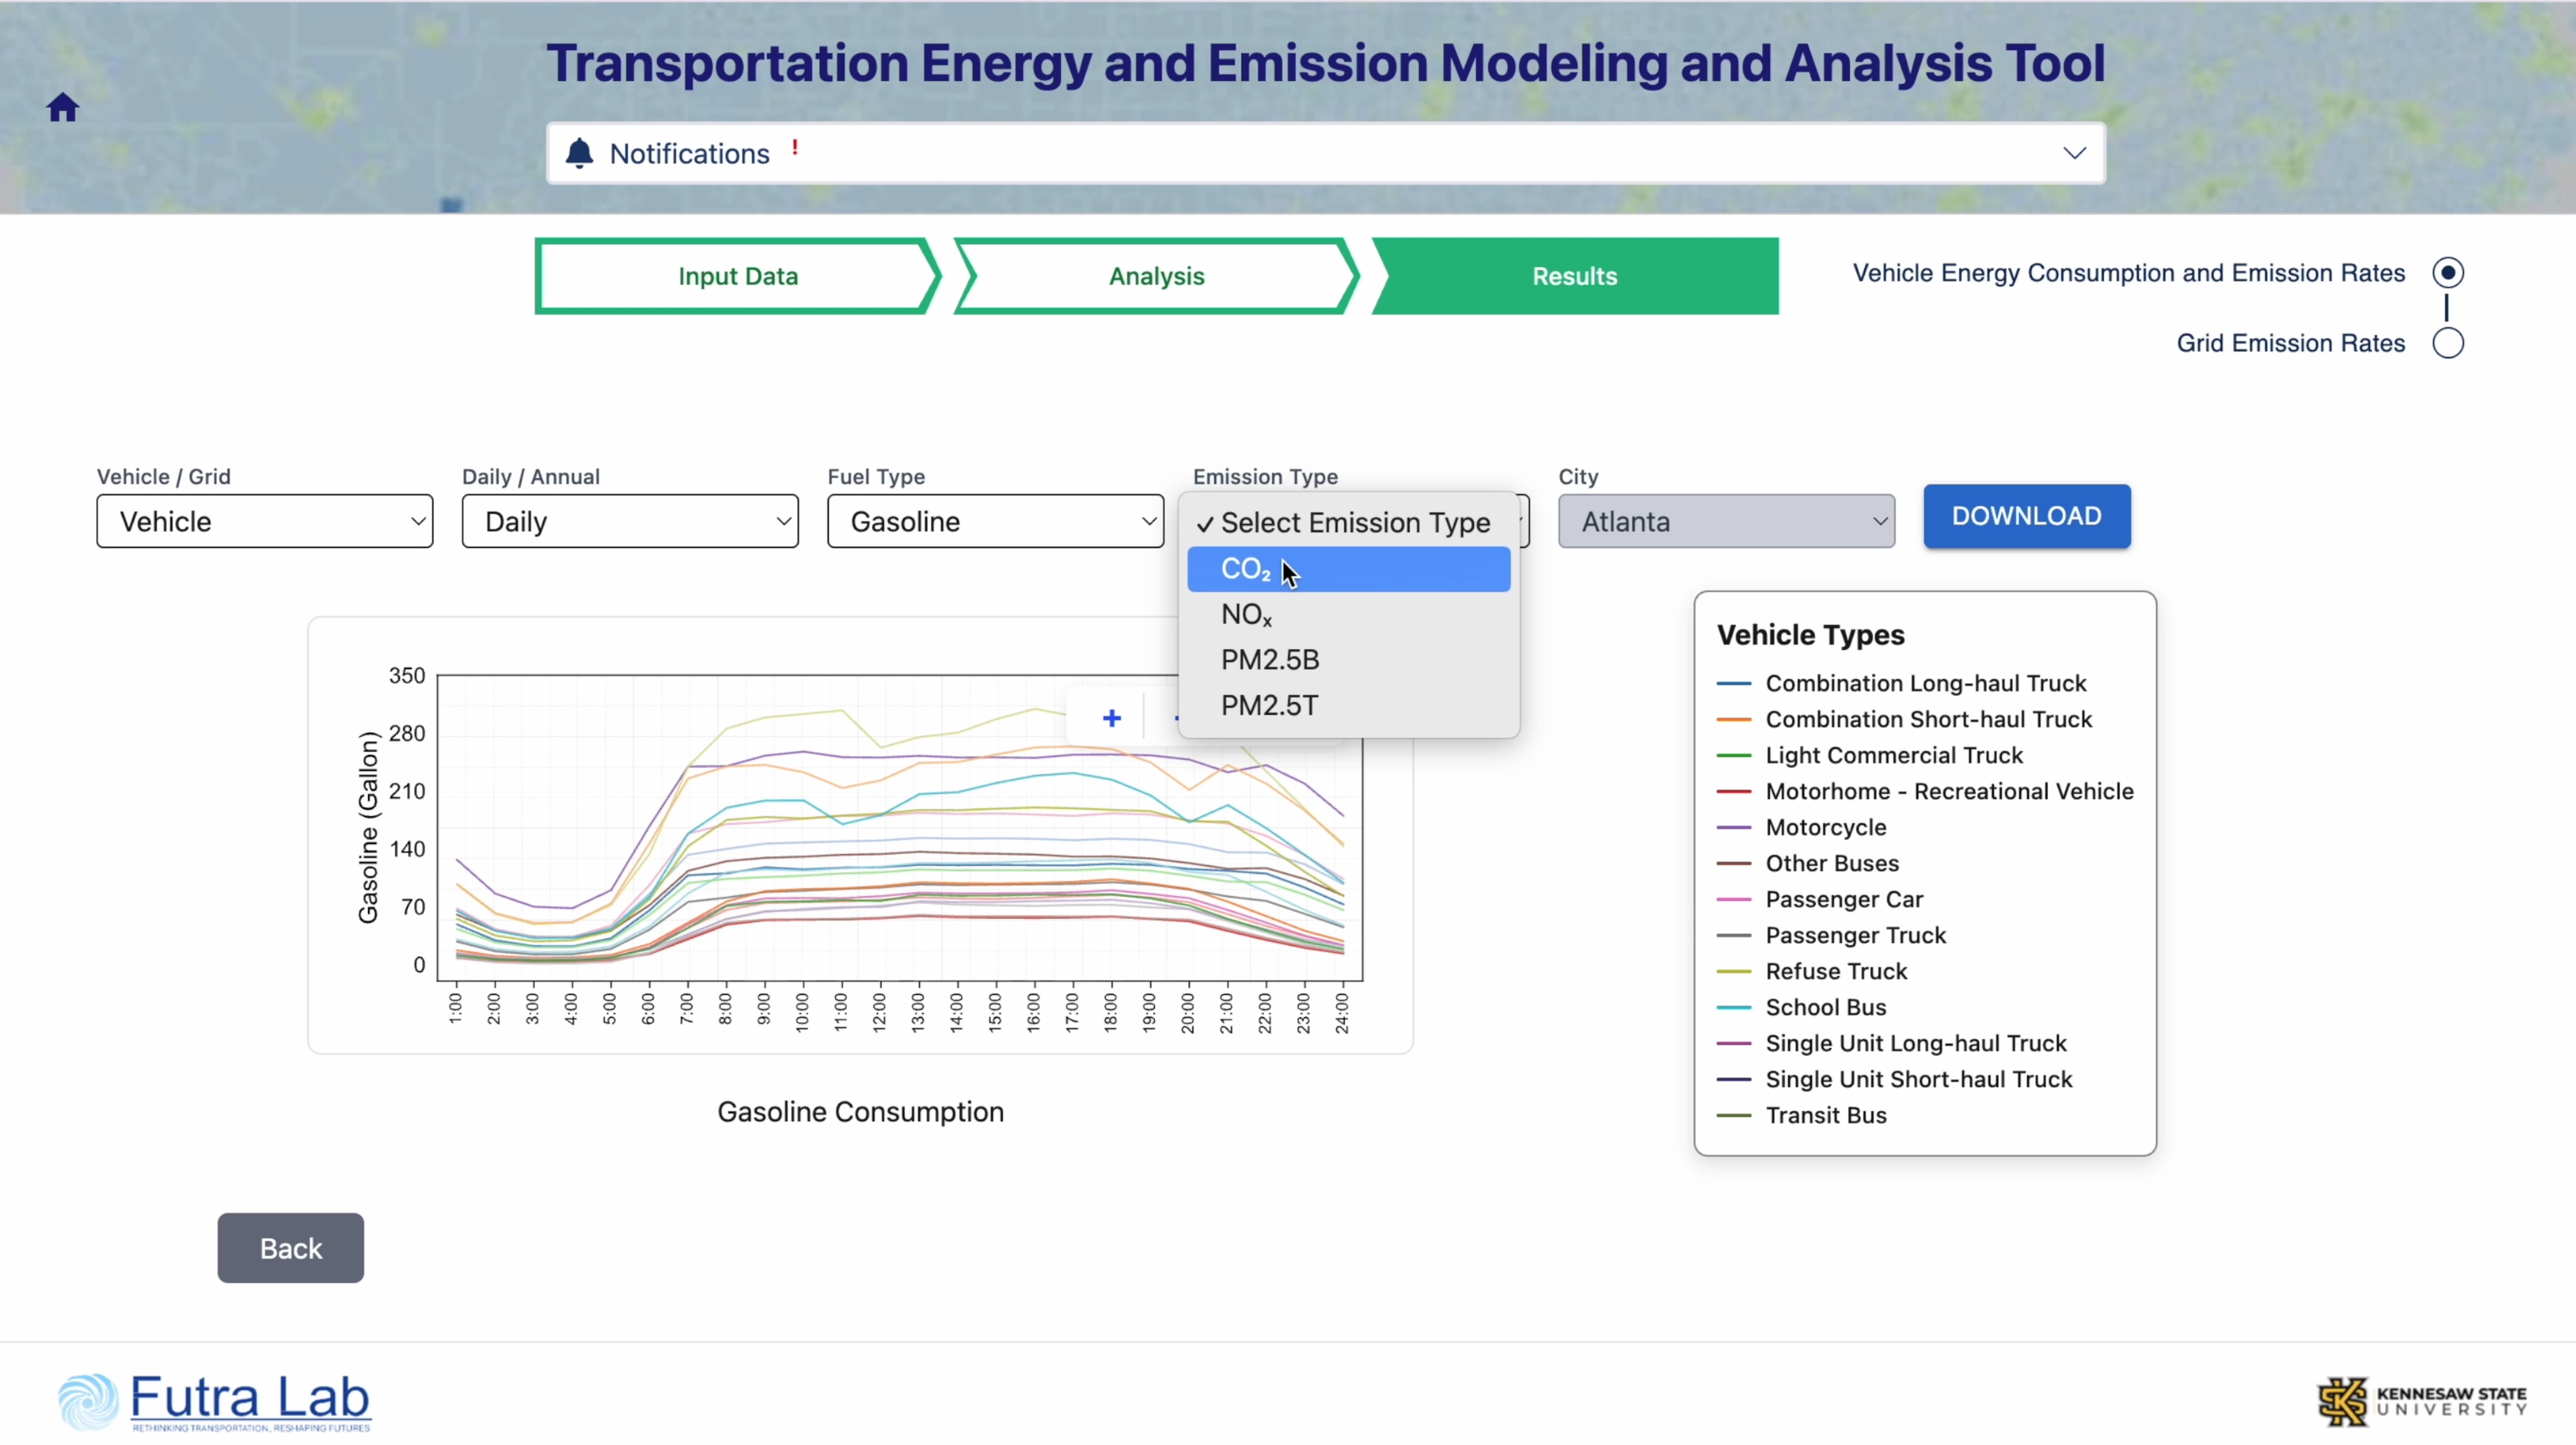Switch to the Input Data step

[737, 276]
